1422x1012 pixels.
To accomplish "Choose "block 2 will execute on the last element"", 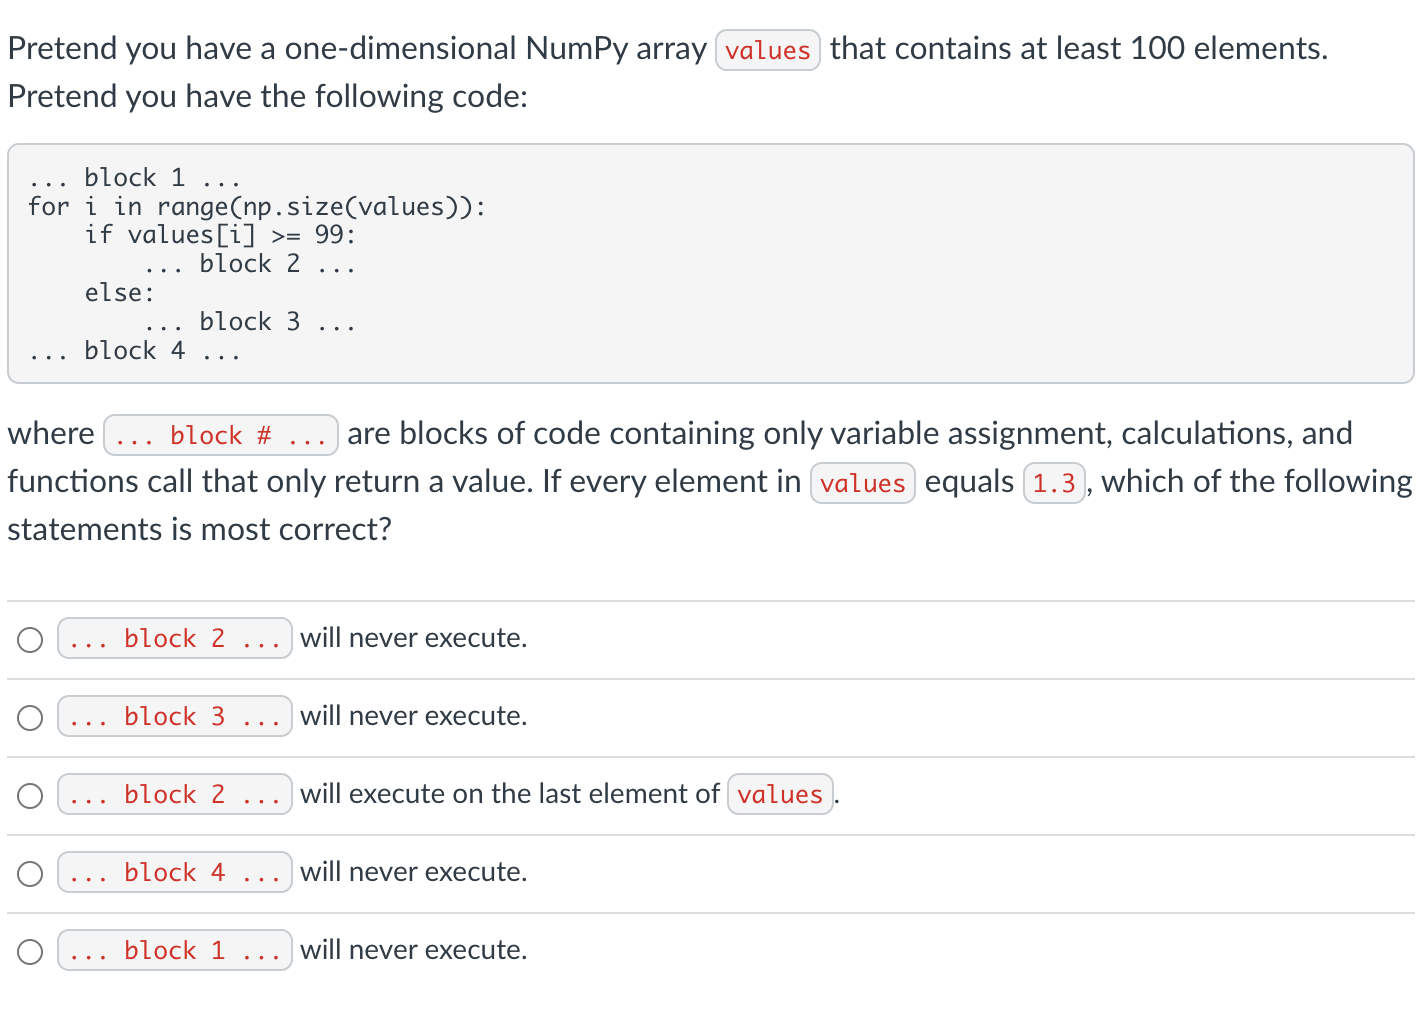I will coord(30,794).
